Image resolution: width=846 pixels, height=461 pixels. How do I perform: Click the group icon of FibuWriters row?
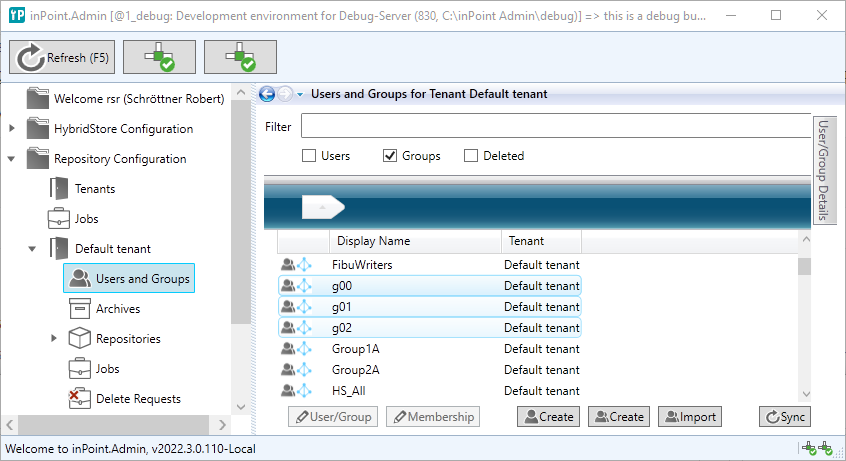coord(289,265)
